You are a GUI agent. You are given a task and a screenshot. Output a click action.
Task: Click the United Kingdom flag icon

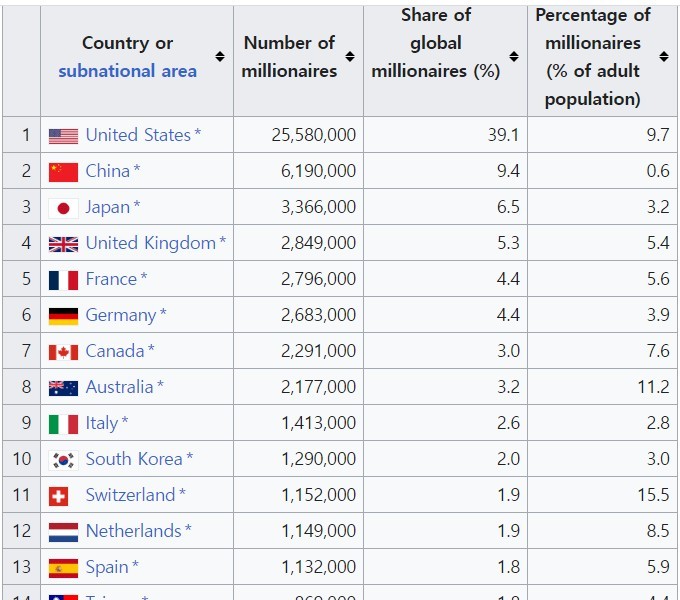(x=63, y=243)
